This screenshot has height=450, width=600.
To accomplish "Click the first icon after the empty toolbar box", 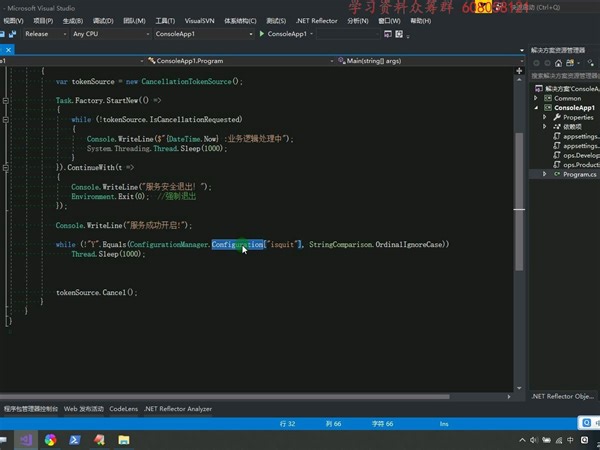I will [388, 34].
